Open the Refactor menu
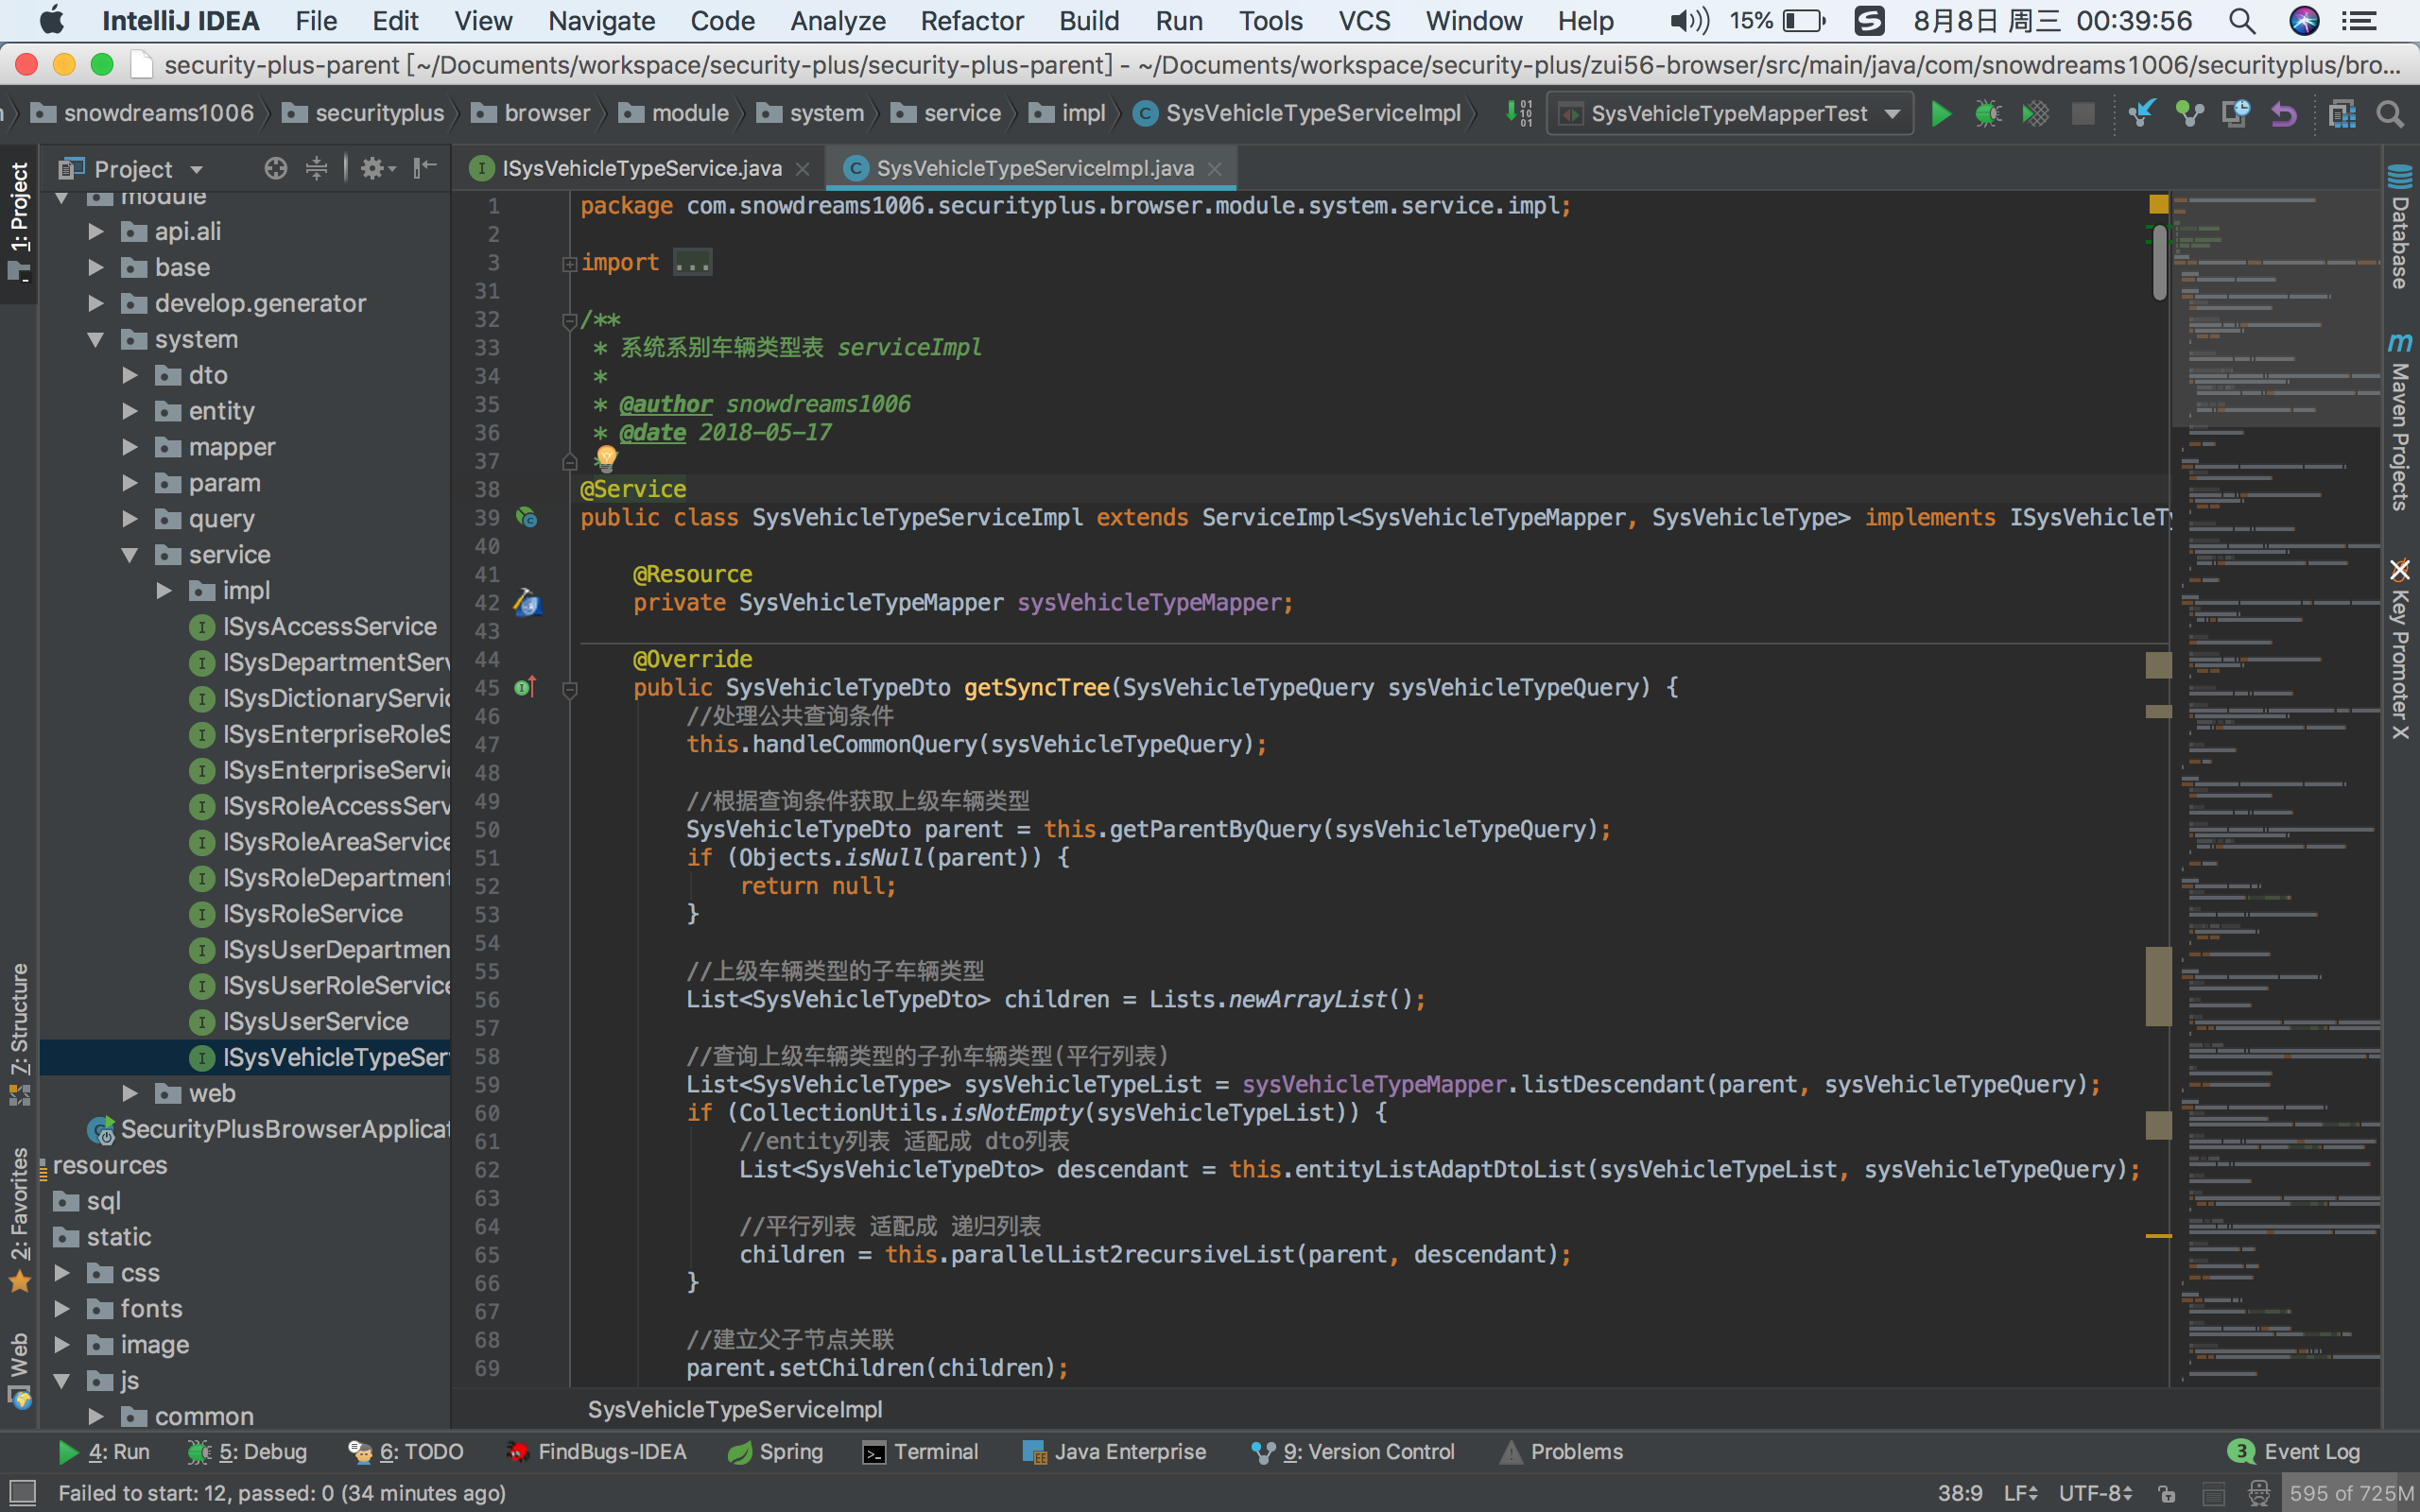Screen dimensions: 2420x1512 click(x=971, y=20)
